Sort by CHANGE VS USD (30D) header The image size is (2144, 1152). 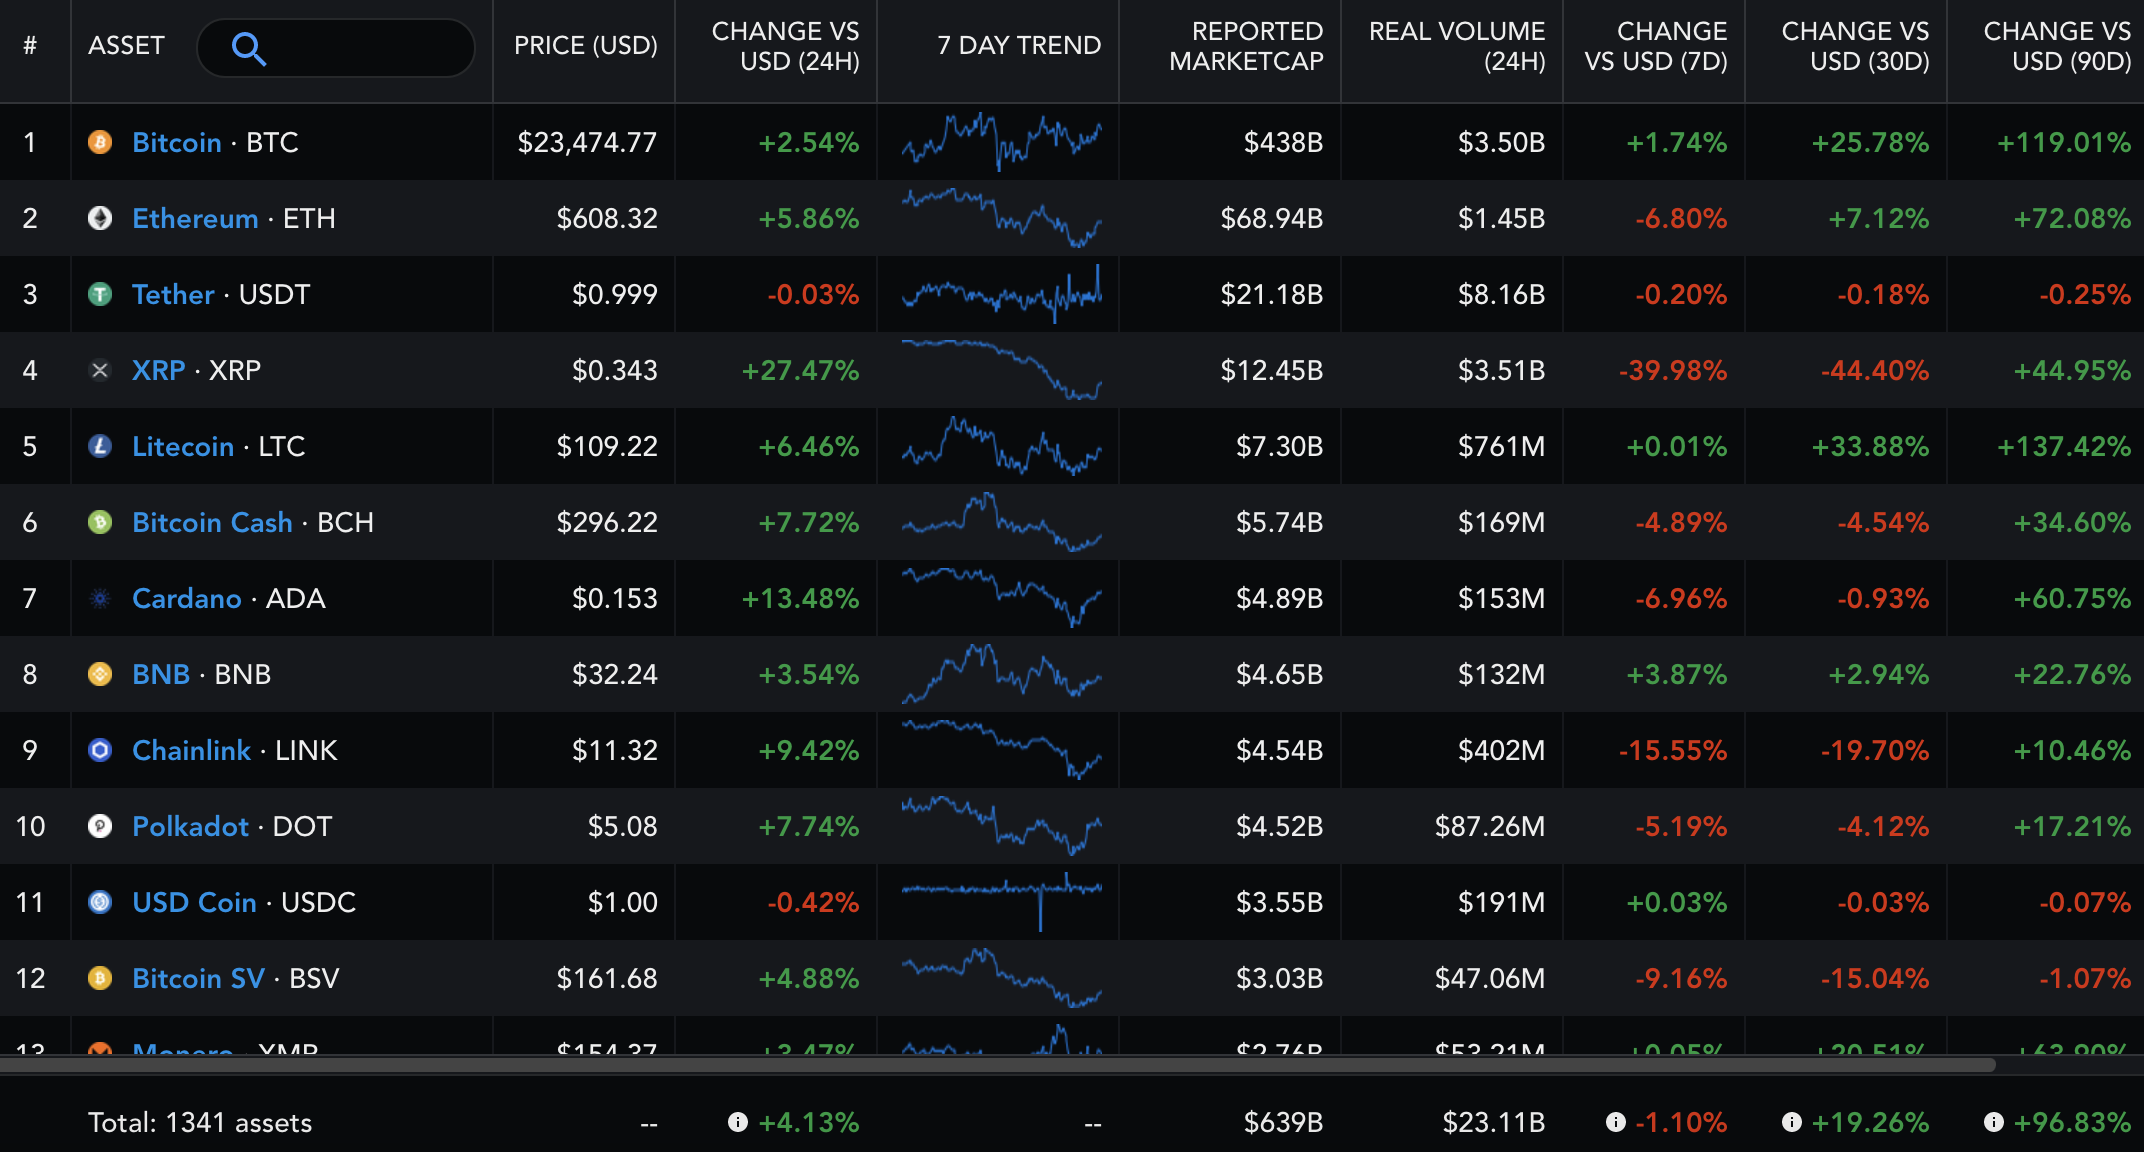(1855, 46)
